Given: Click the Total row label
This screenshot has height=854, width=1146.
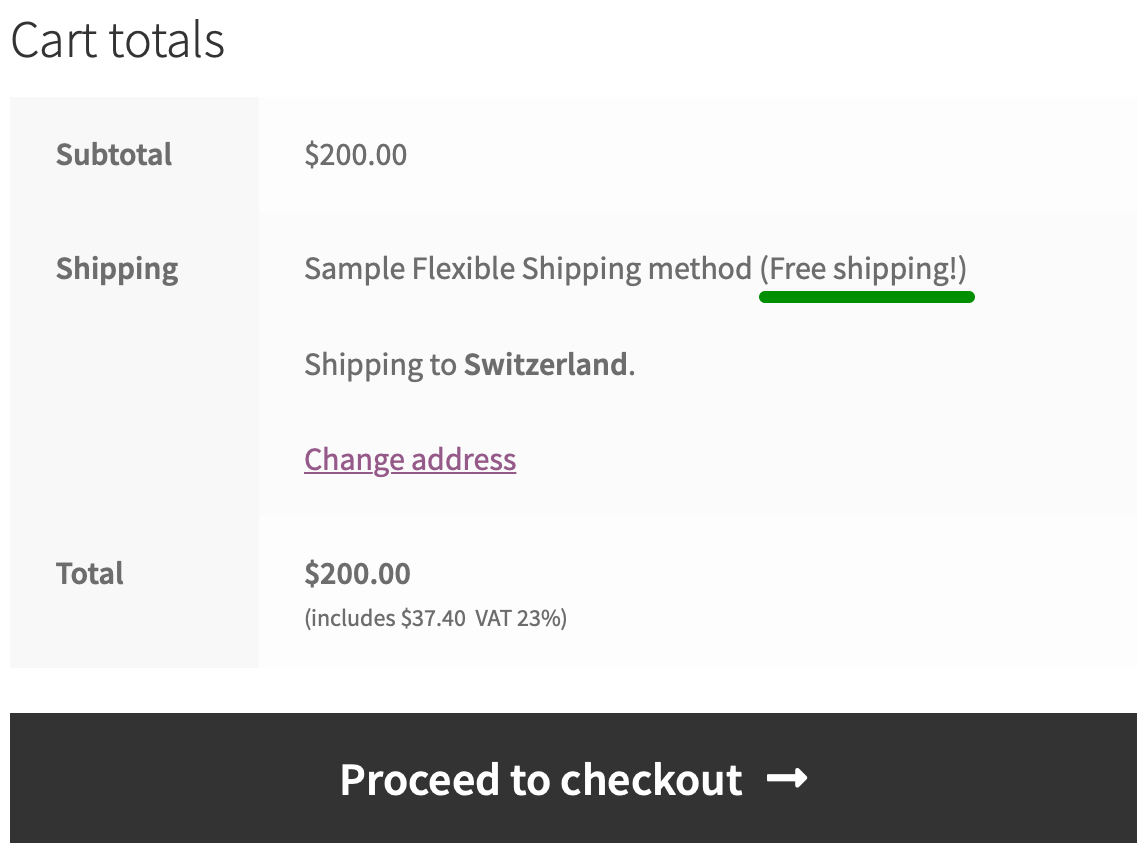Looking at the screenshot, I should coord(89,573).
